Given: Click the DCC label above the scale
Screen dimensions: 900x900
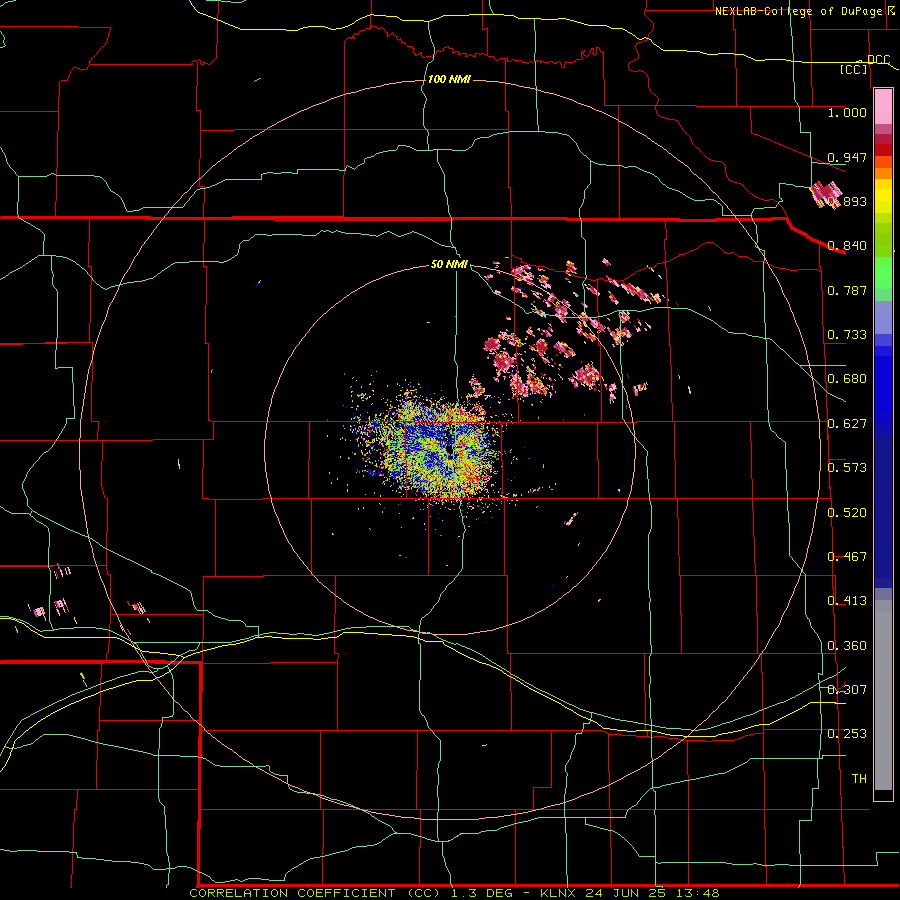Looking at the screenshot, I should coord(878,59).
